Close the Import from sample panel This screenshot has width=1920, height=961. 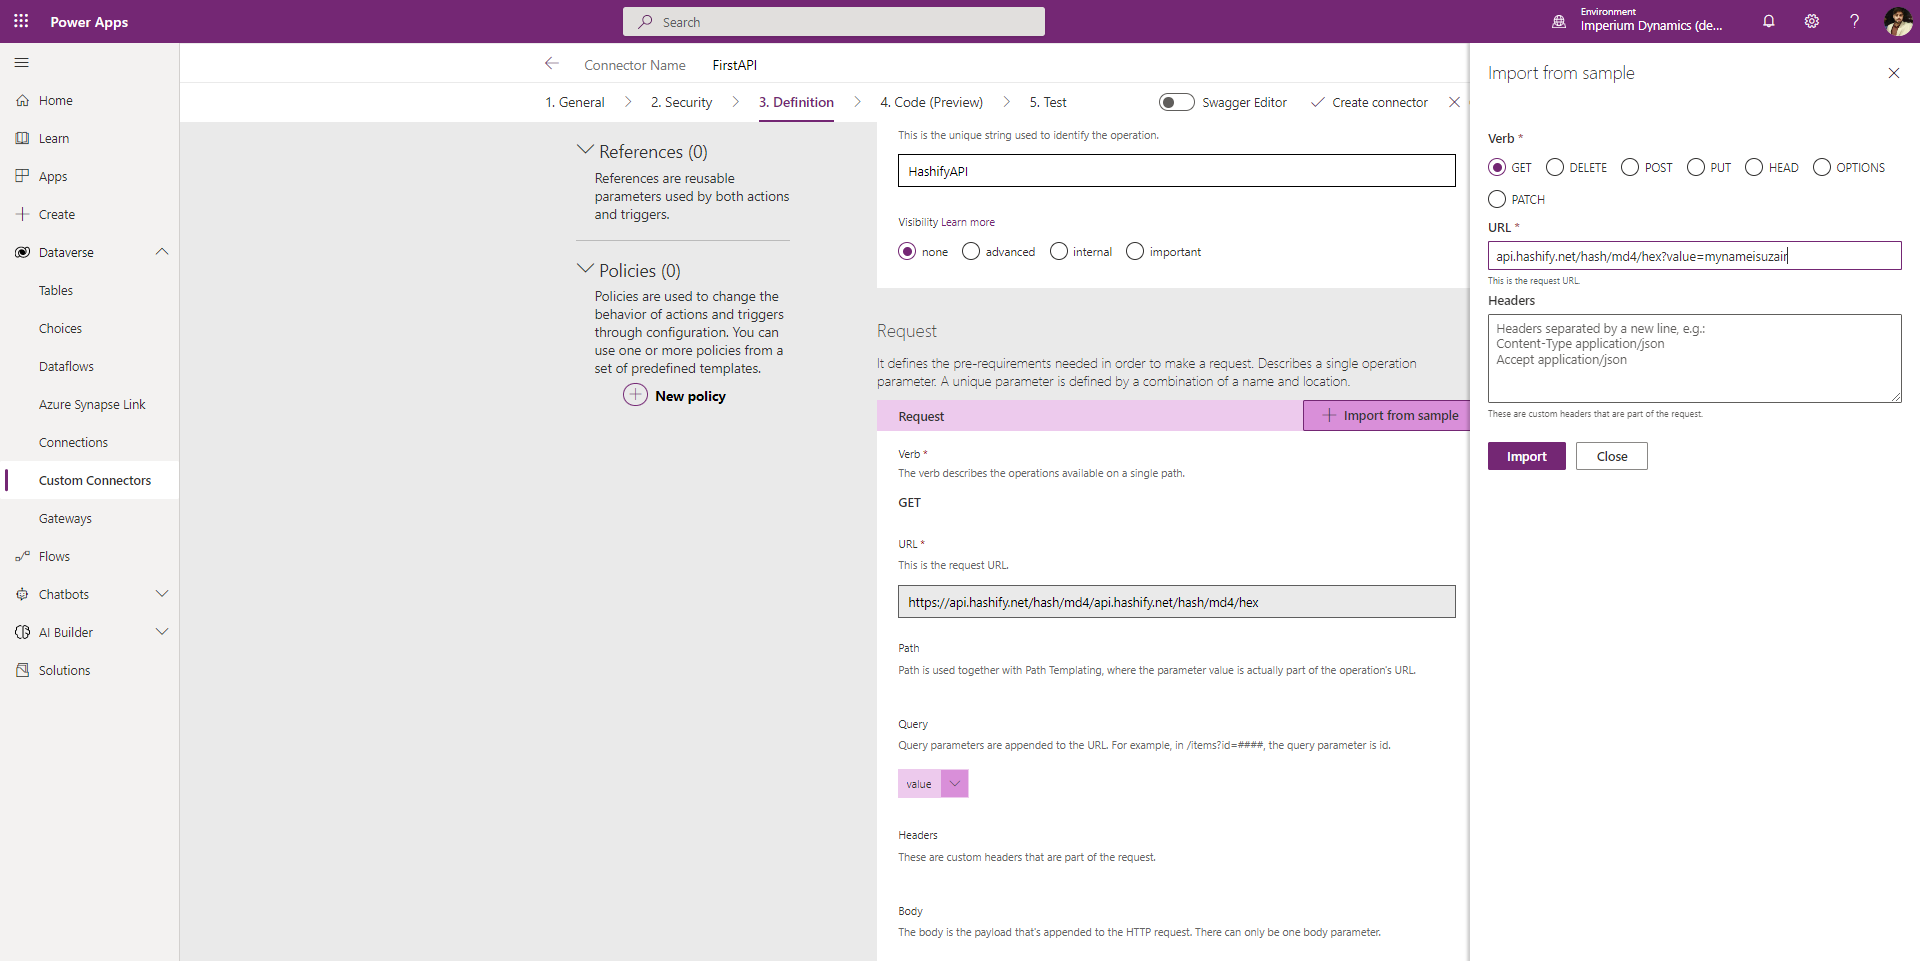[x=1893, y=73]
